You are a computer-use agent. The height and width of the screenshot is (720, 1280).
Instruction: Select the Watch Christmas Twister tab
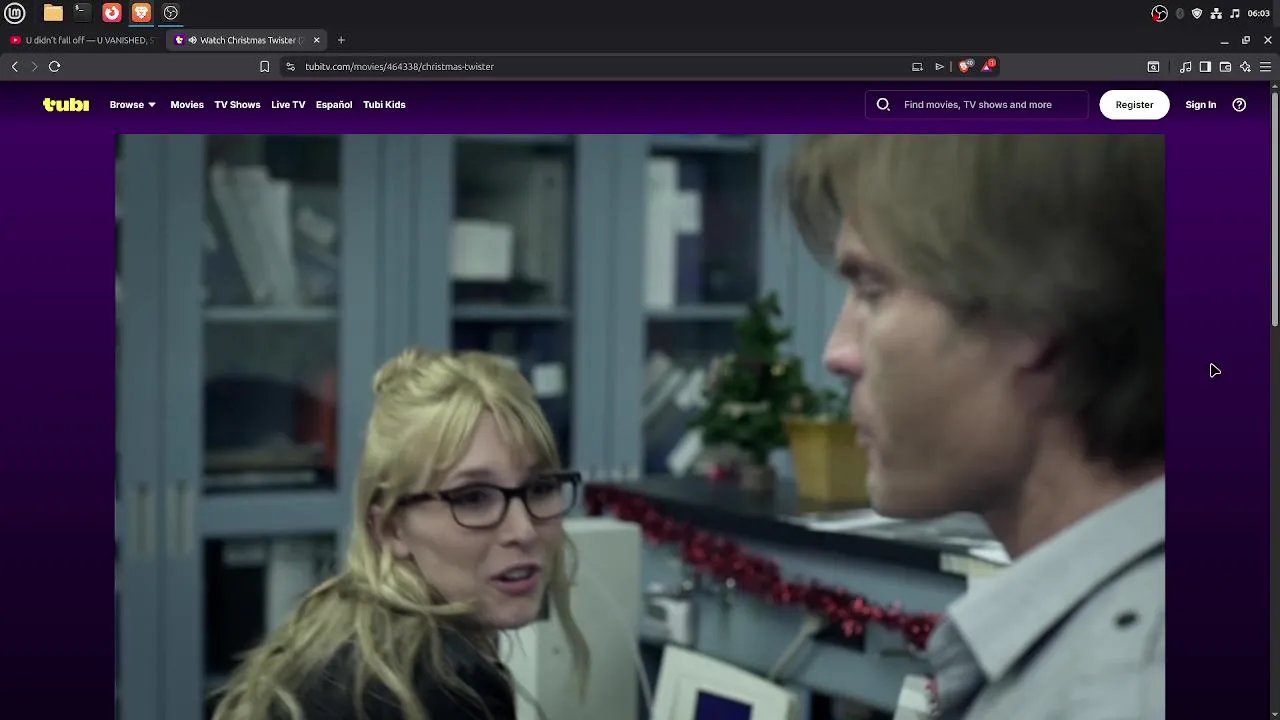(247, 40)
